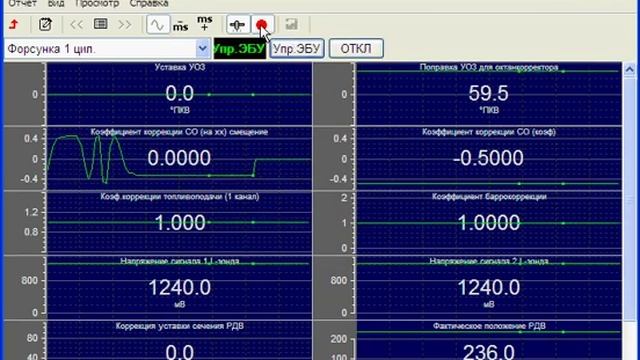Image resolution: width=640 pixels, height=360 pixels.
Task: Go to previous page with << icon
Action: (76, 24)
